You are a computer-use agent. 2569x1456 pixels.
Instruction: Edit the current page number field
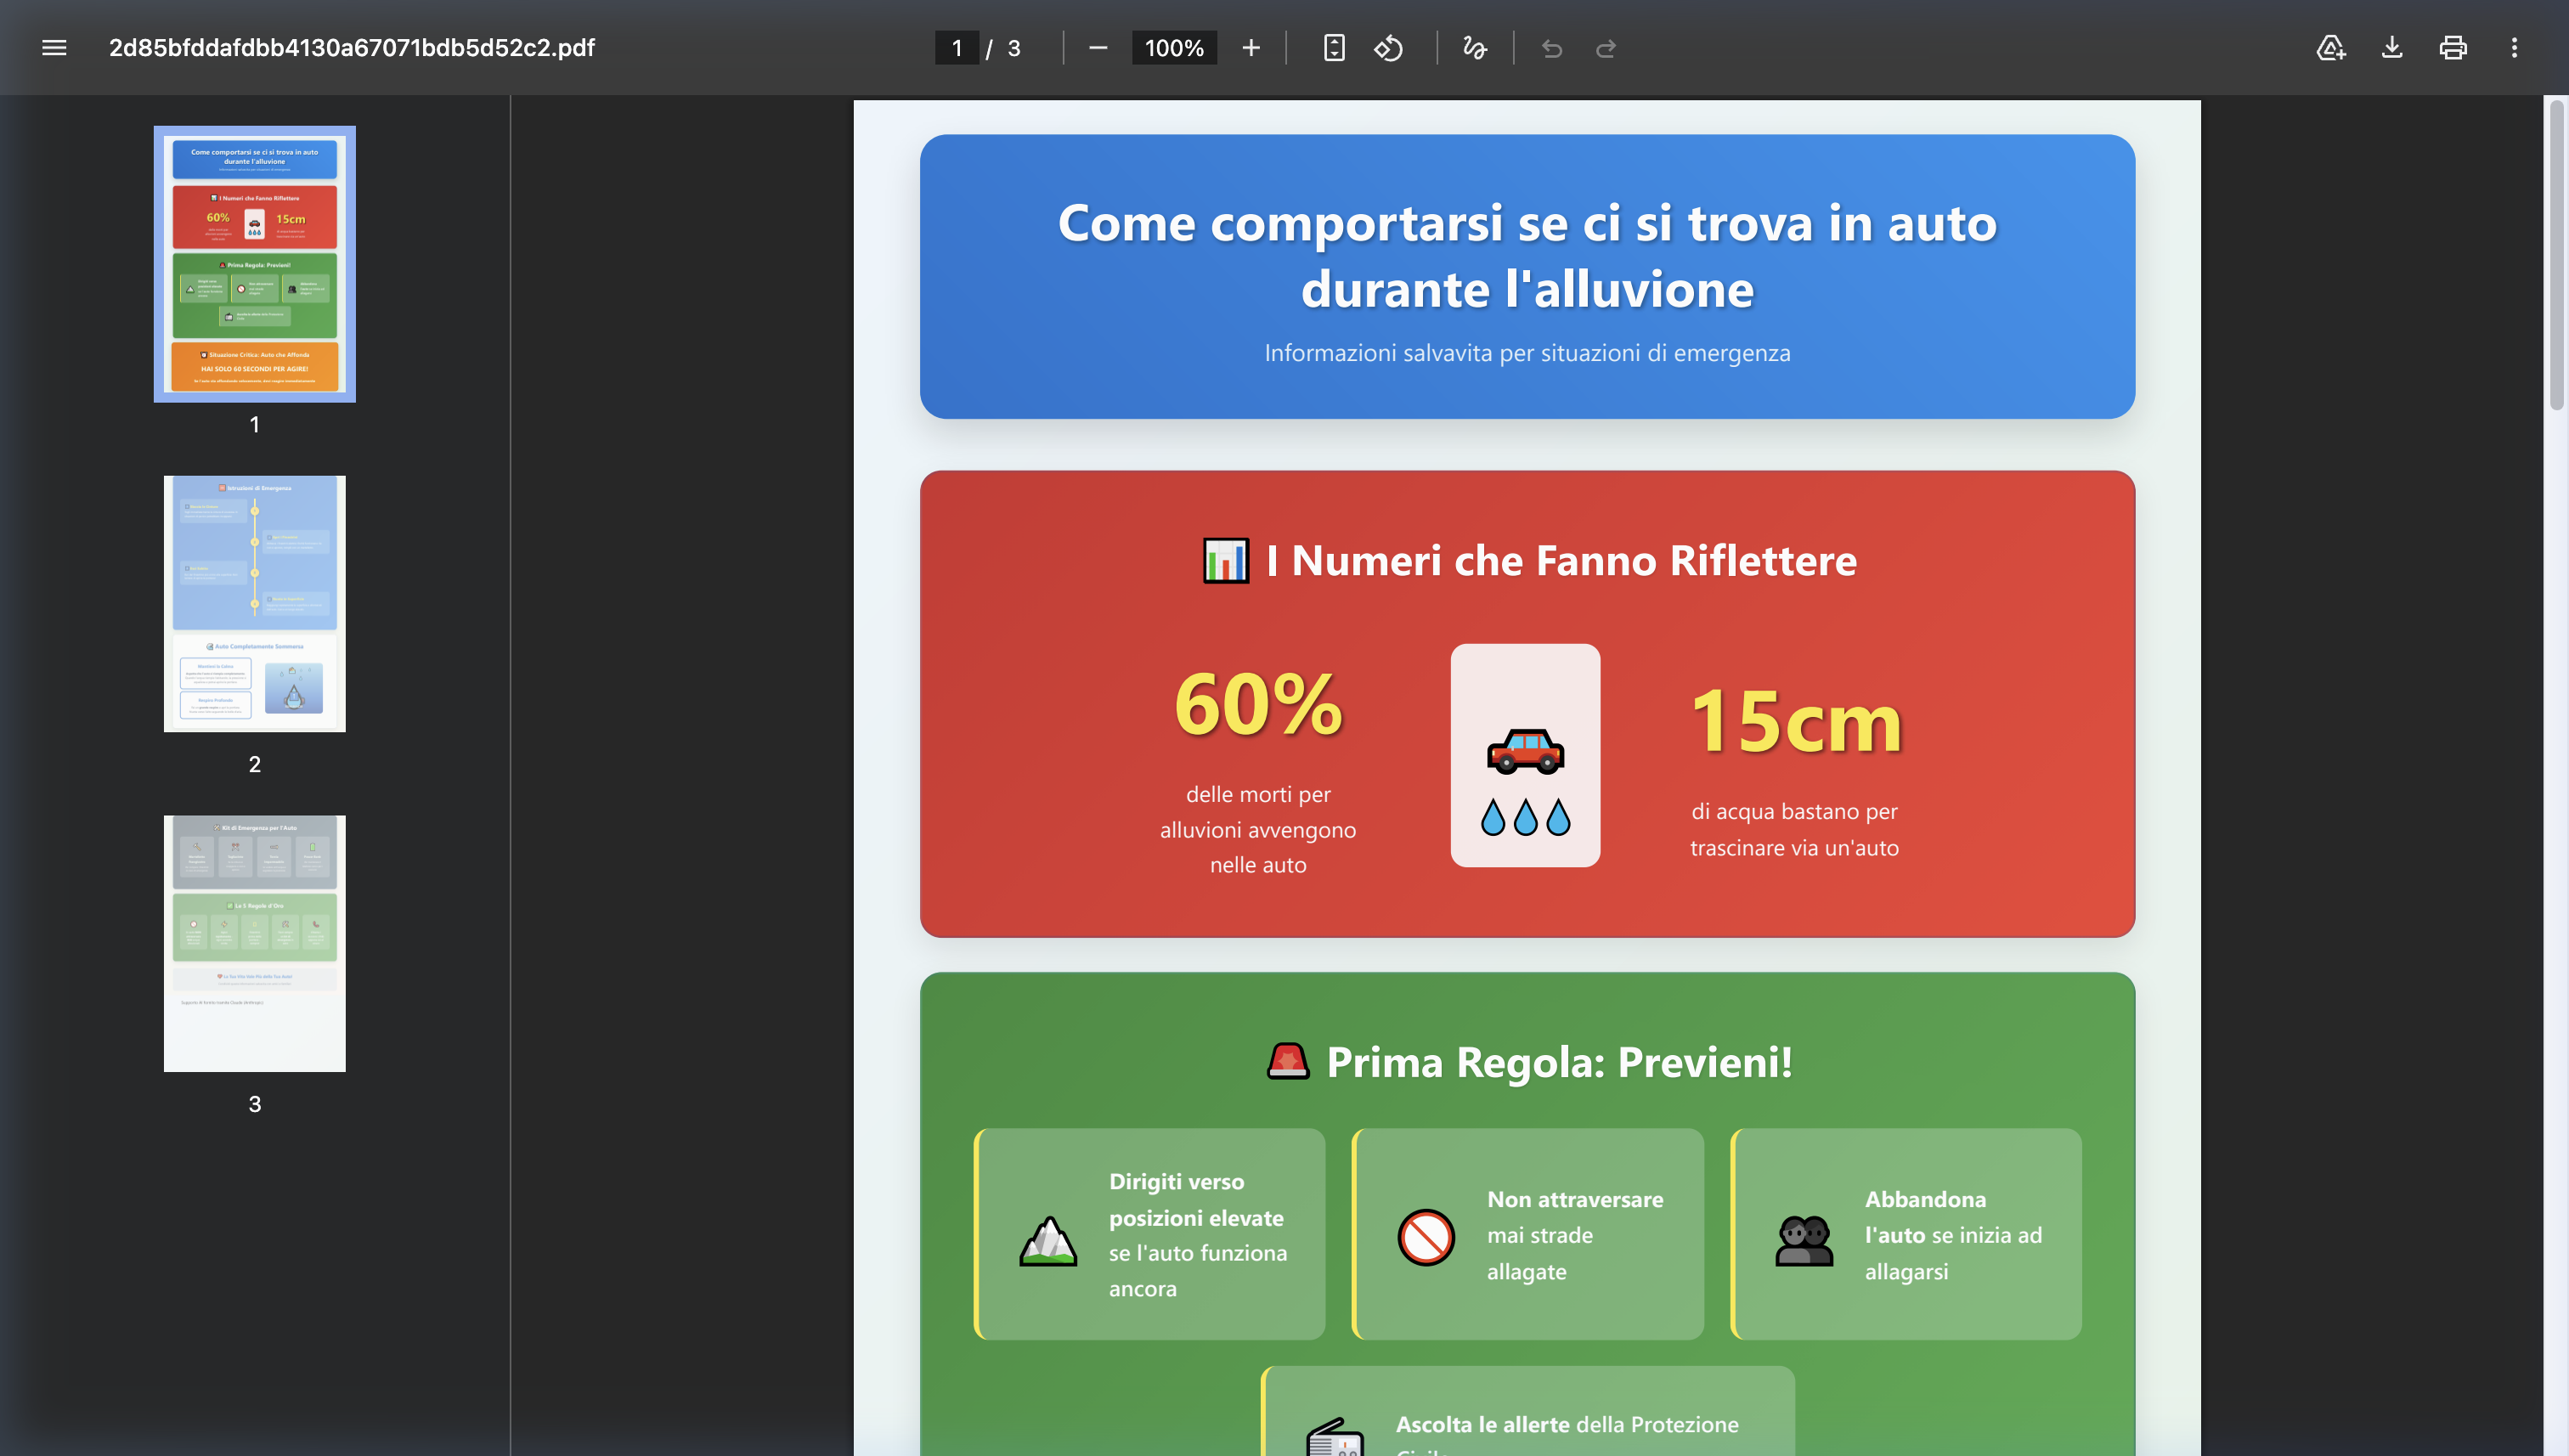point(957,48)
